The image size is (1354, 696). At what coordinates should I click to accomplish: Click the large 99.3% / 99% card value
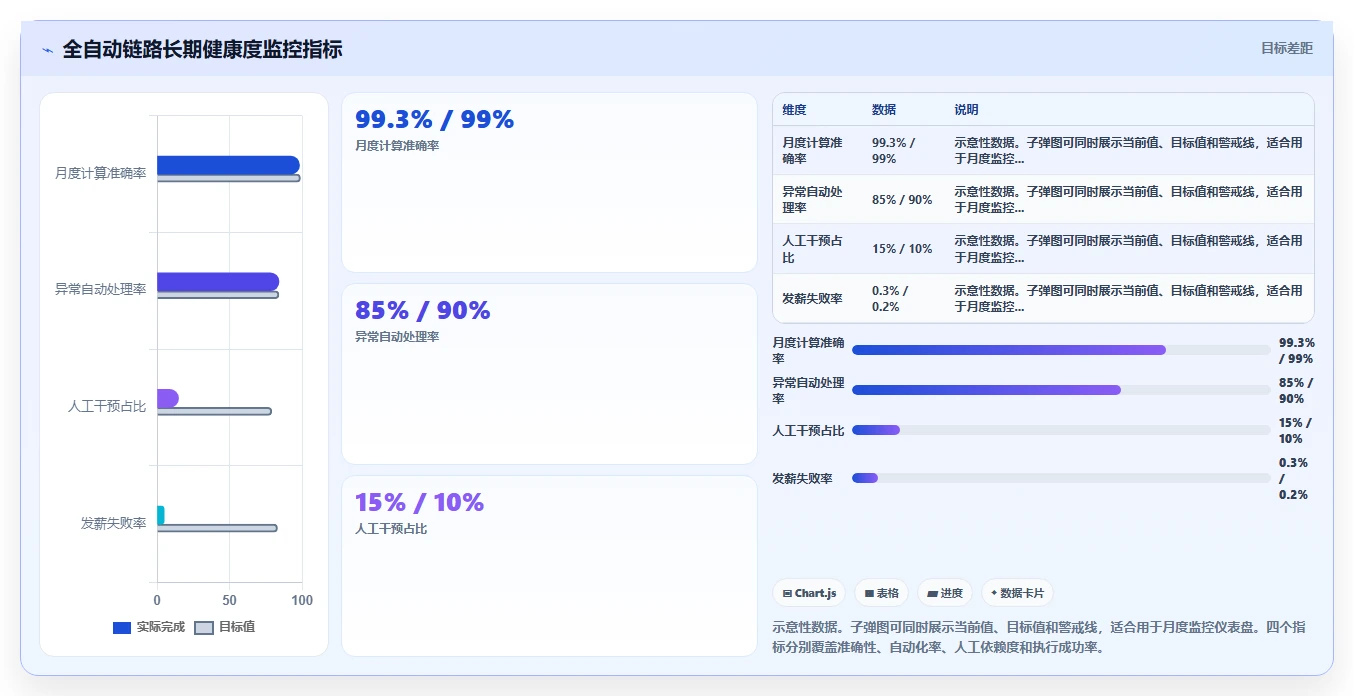(434, 120)
